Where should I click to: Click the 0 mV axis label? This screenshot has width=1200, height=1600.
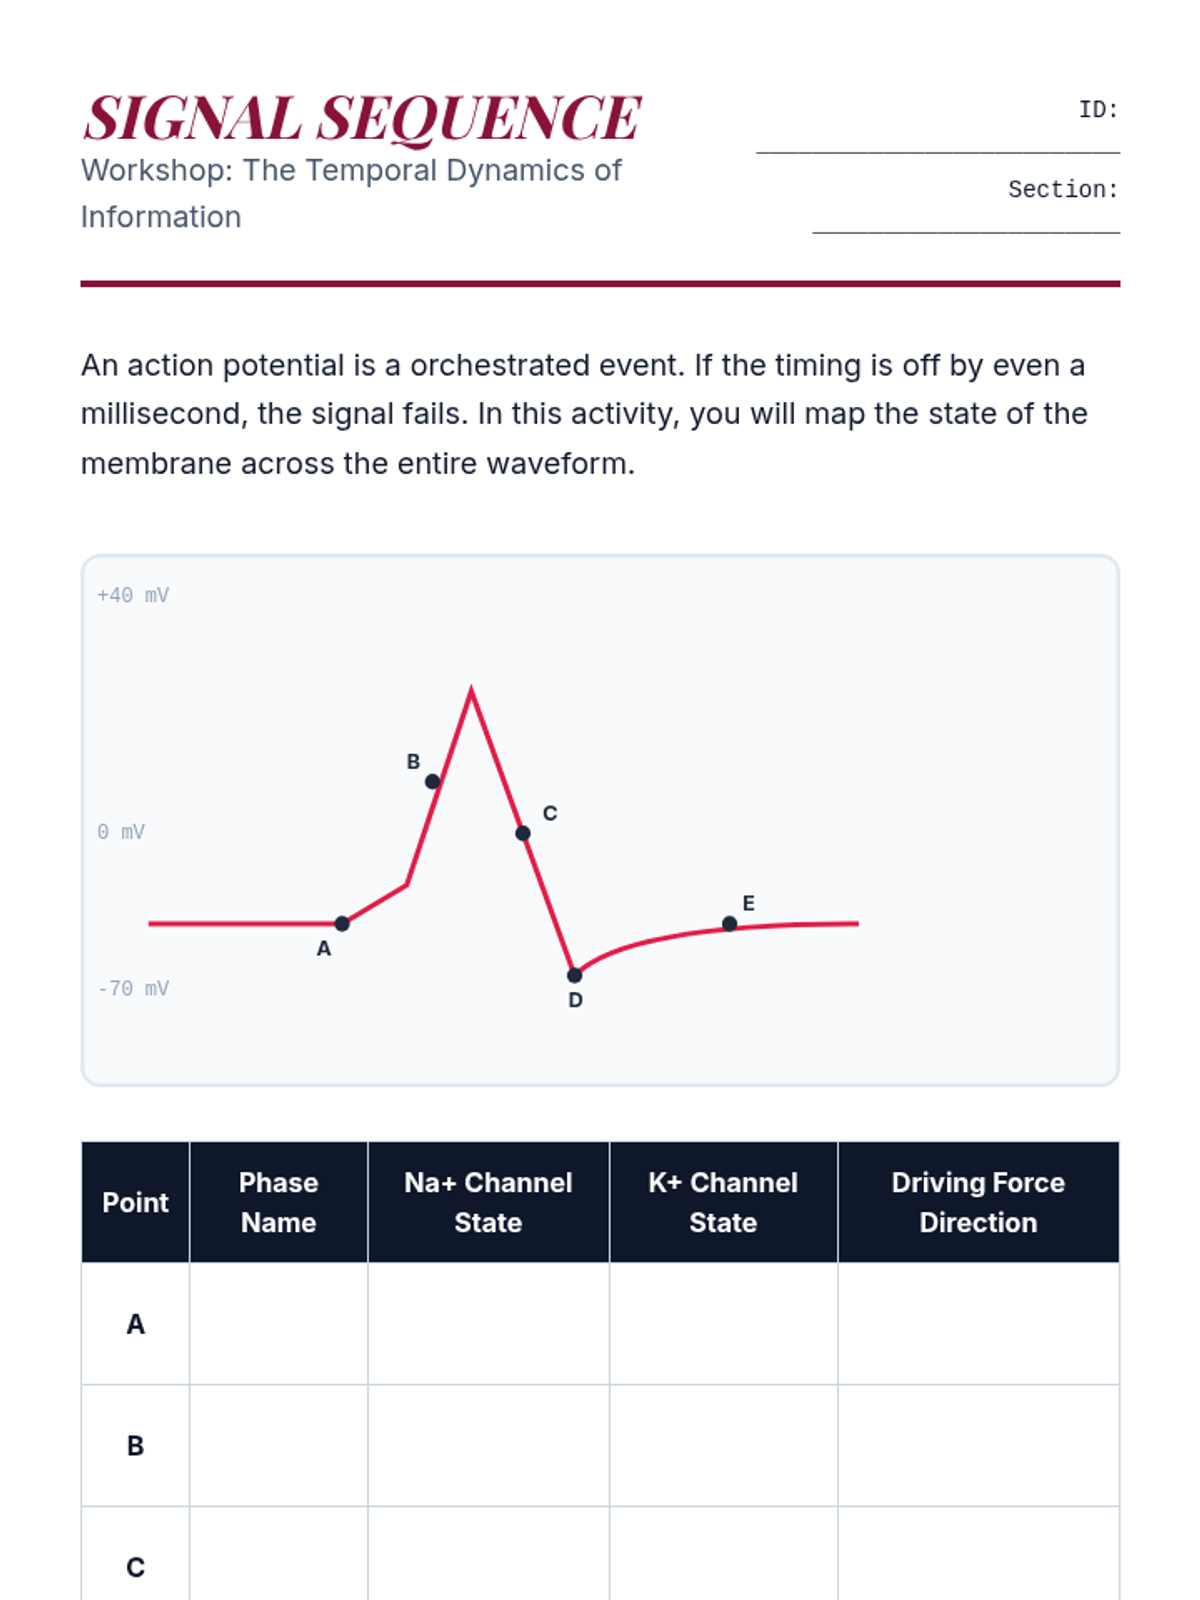(x=121, y=832)
